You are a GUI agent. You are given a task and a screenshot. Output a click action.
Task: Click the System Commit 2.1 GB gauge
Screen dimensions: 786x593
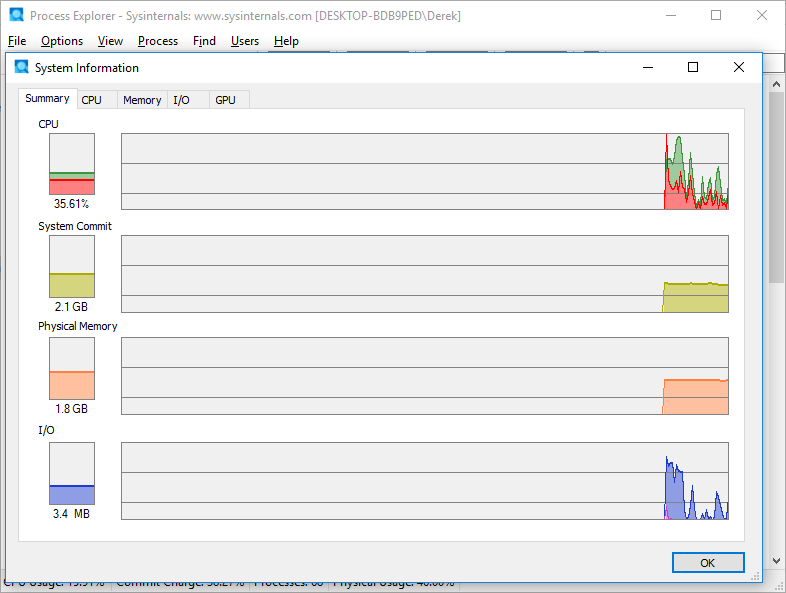point(72,266)
